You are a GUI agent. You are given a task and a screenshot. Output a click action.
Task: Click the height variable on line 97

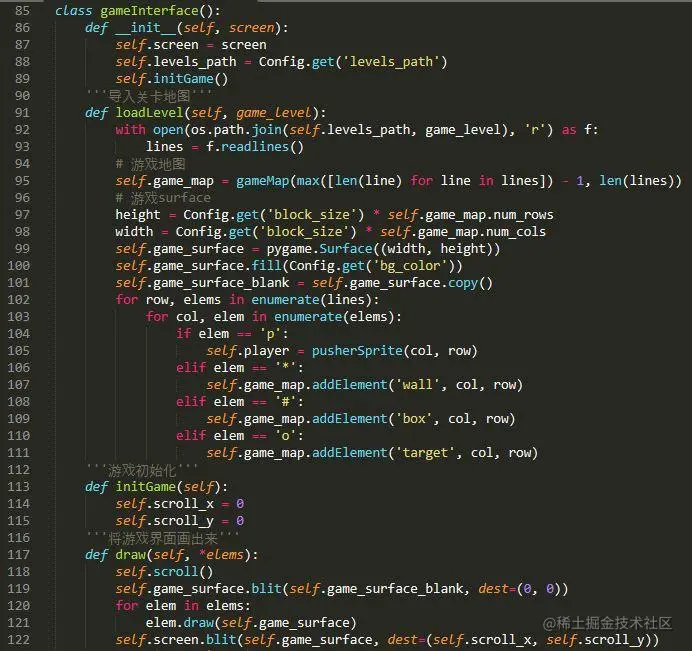(138, 215)
